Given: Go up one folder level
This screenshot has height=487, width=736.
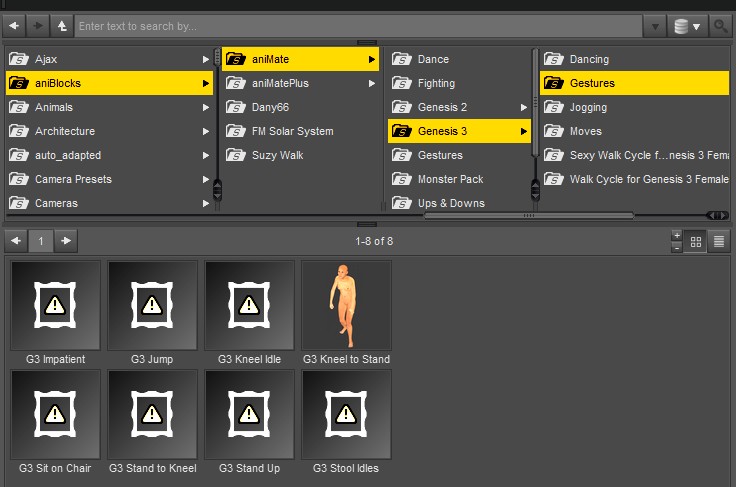Looking at the screenshot, I should point(62,26).
